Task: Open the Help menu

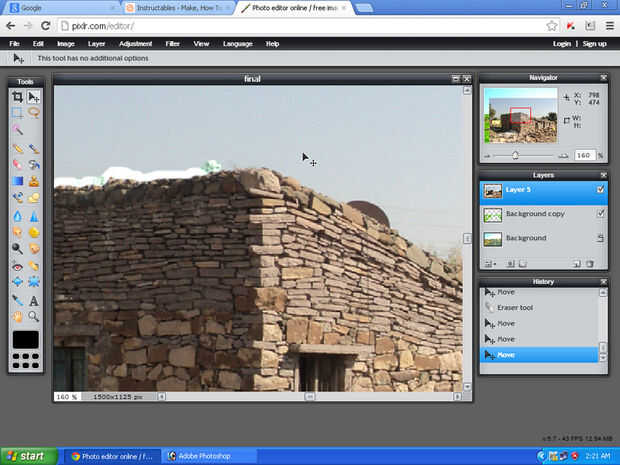Action: pos(272,43)
